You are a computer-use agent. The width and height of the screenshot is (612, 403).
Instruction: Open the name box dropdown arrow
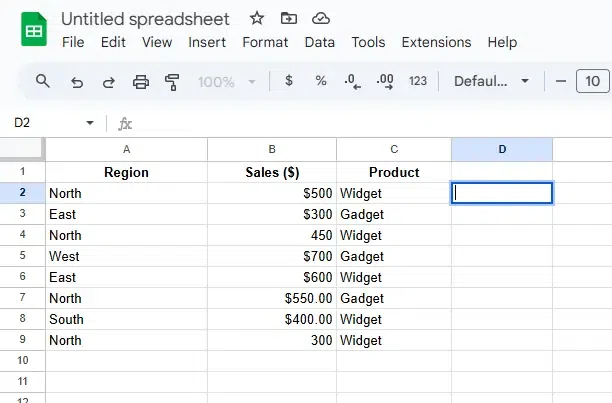click(90, 123)
